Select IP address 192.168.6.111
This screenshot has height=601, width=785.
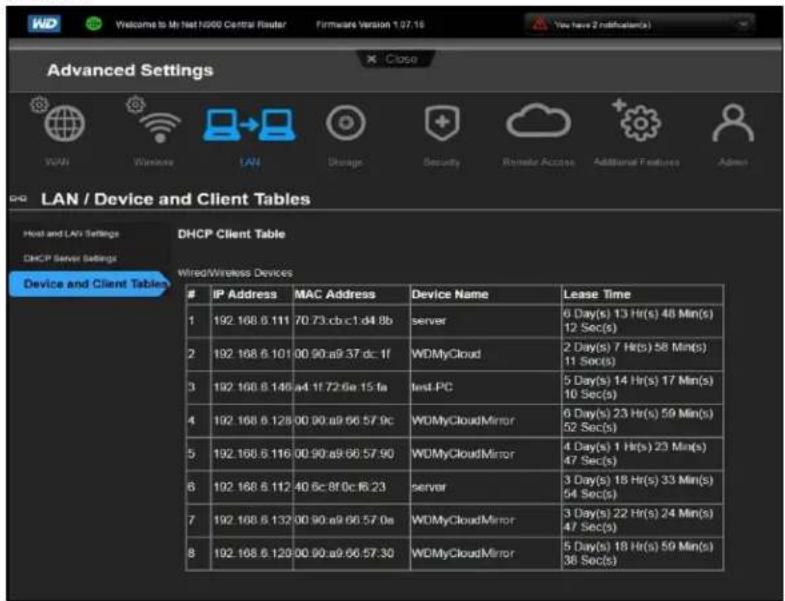pyautogui.click(x=251, y=321)
